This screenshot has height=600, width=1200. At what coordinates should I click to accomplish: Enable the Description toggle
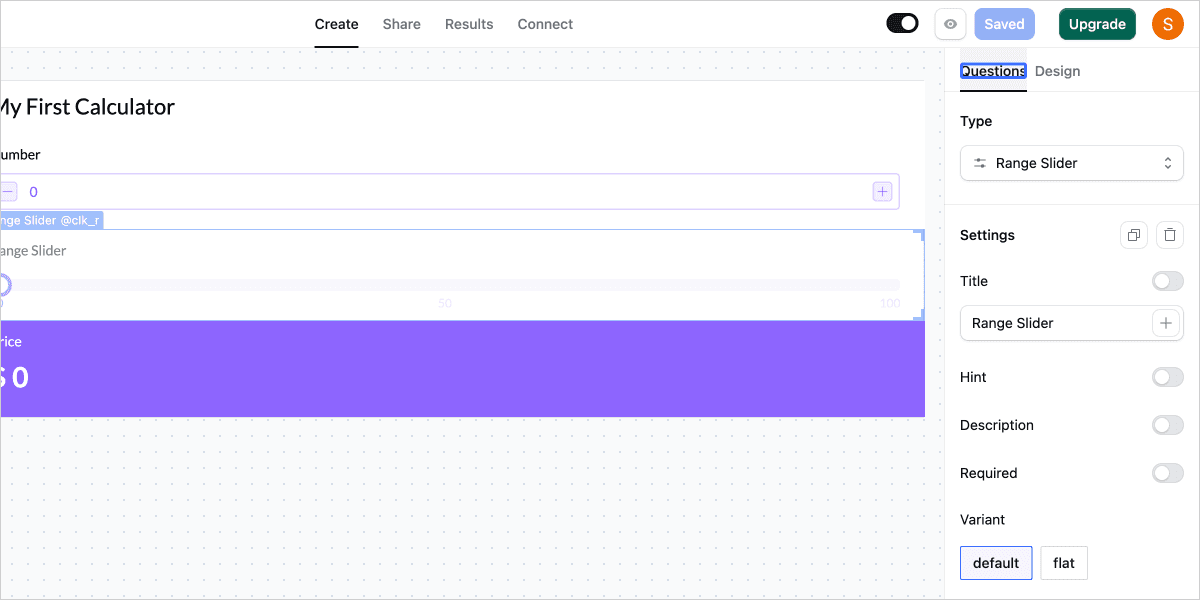click(1168, 425)
